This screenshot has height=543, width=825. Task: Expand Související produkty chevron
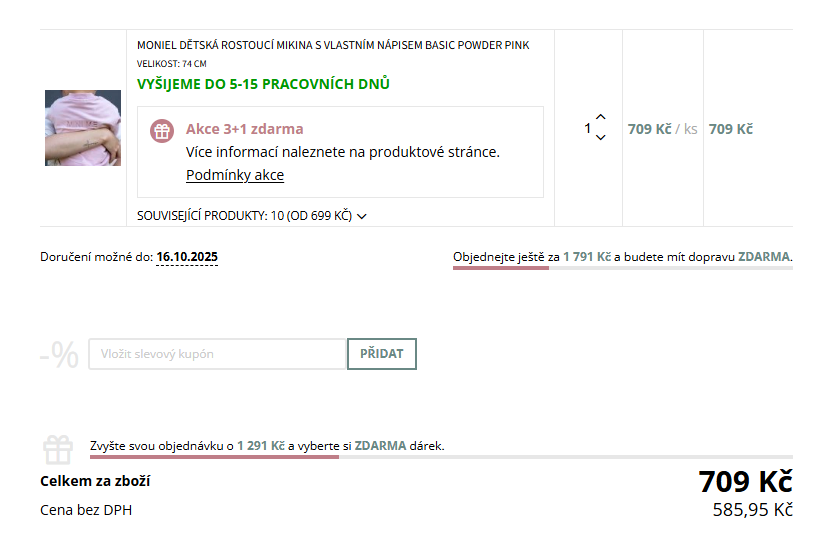pyautogui.click(x=362, y=215)
